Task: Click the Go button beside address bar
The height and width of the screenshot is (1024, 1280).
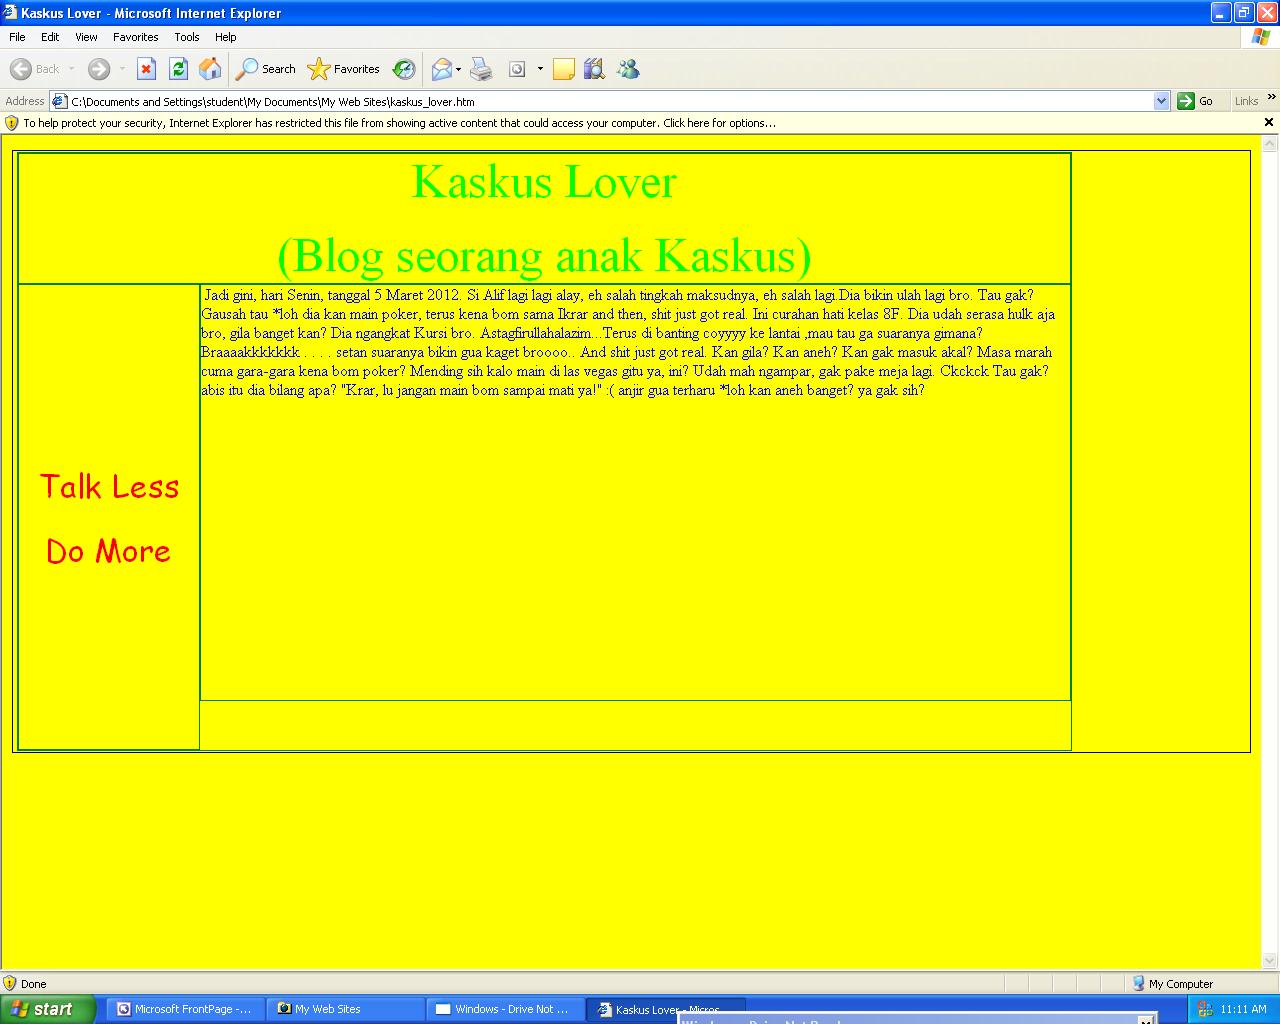Action: [x=1196, y=101]
